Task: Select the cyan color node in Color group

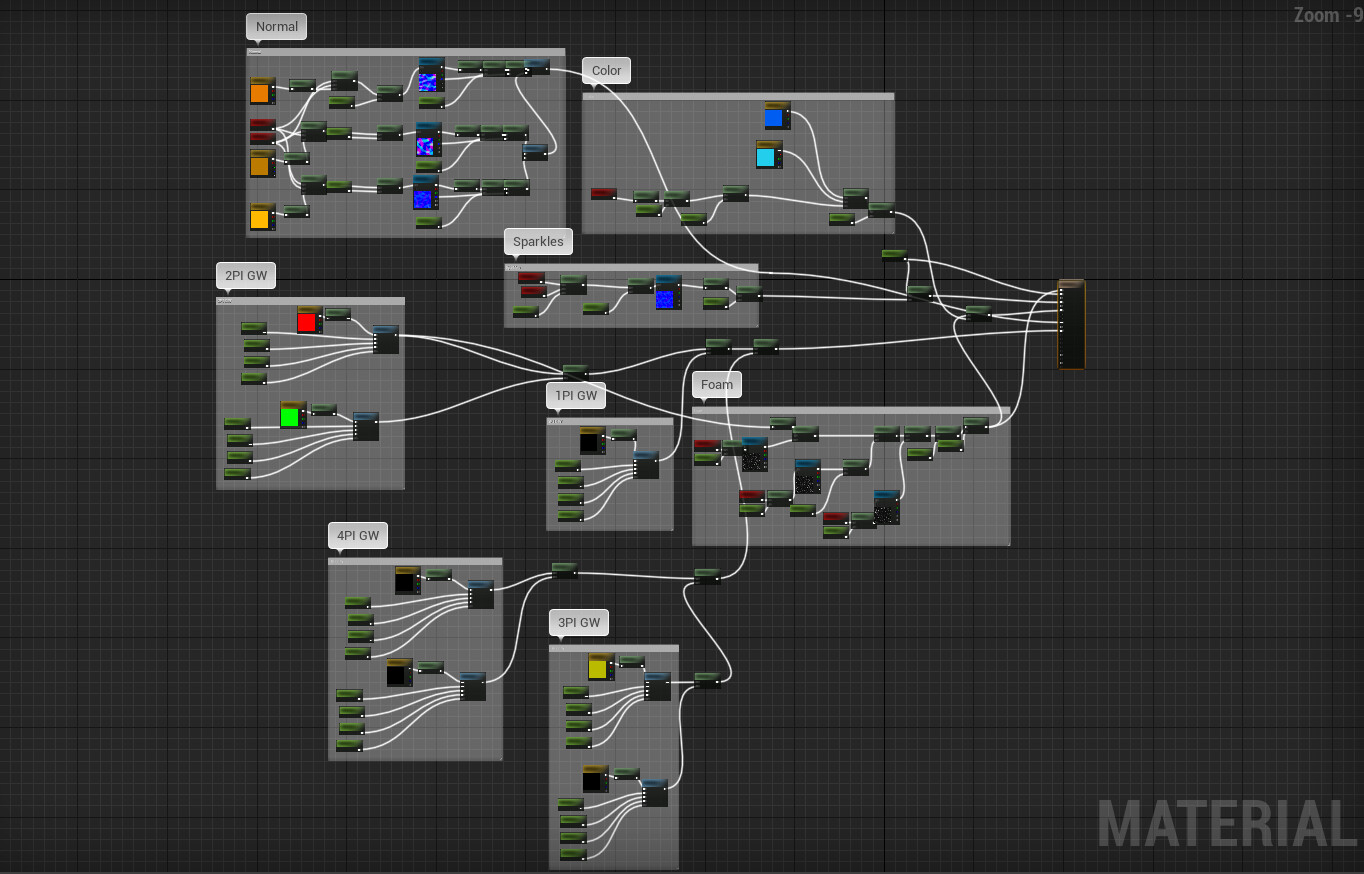Action: (769, 155)
